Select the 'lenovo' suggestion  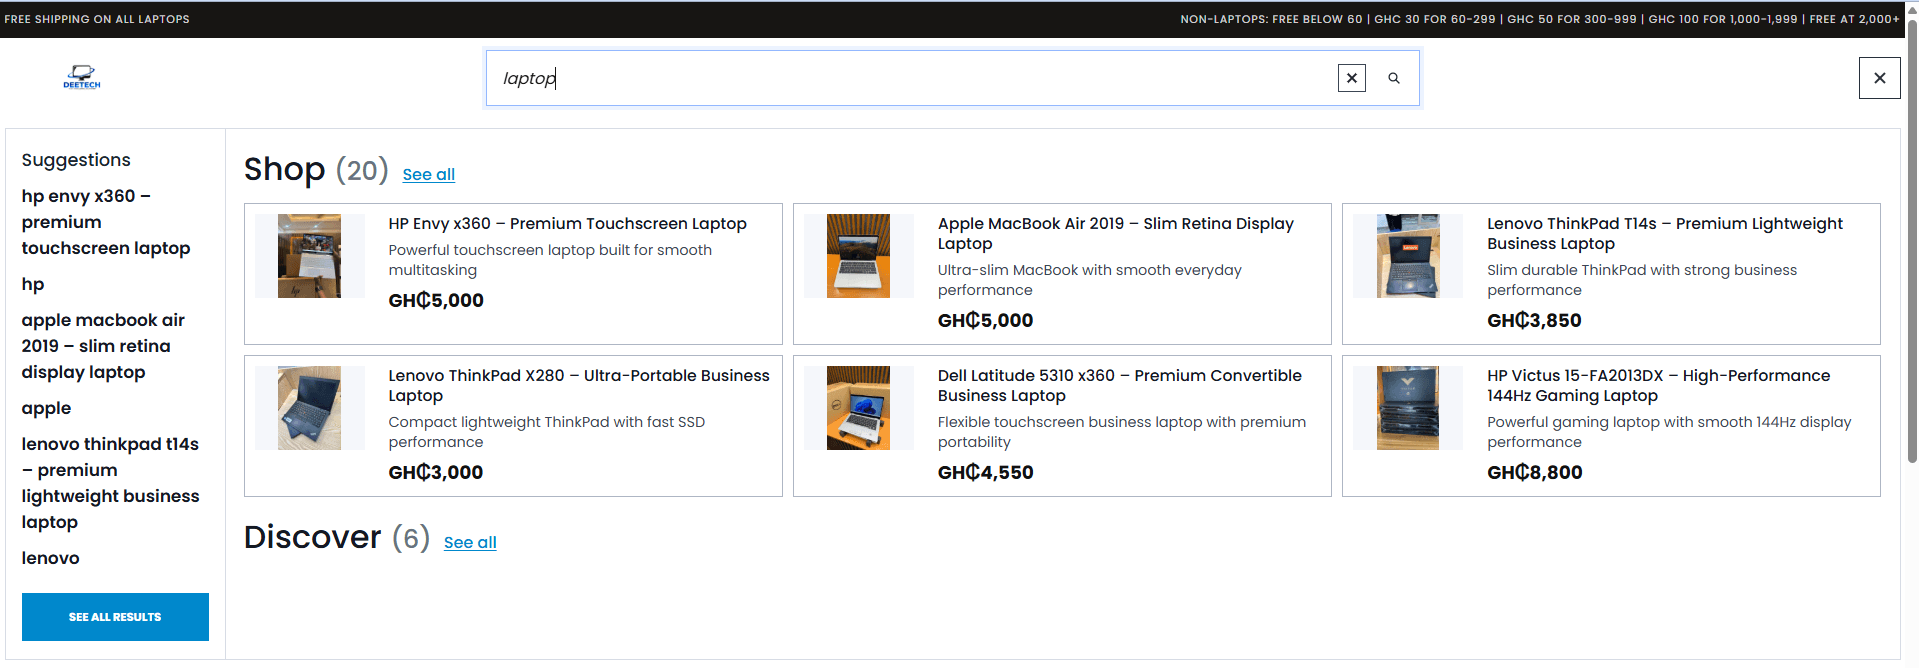[50, 558]
